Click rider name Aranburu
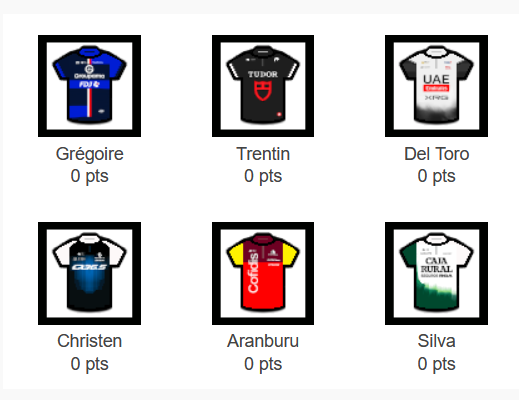This screenshot has height=400, width=519. pyautogui.click(x=263, y=341)
